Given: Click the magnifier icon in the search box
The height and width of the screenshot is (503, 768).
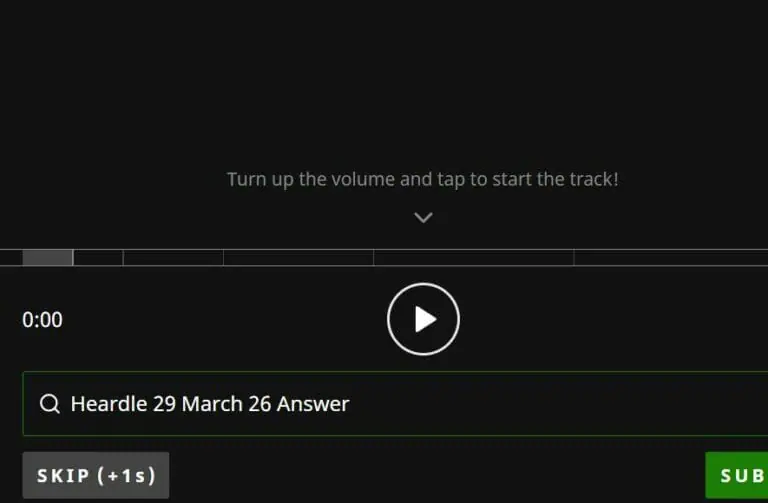Looking at the screenshot, I should click(x=49, y=404).
